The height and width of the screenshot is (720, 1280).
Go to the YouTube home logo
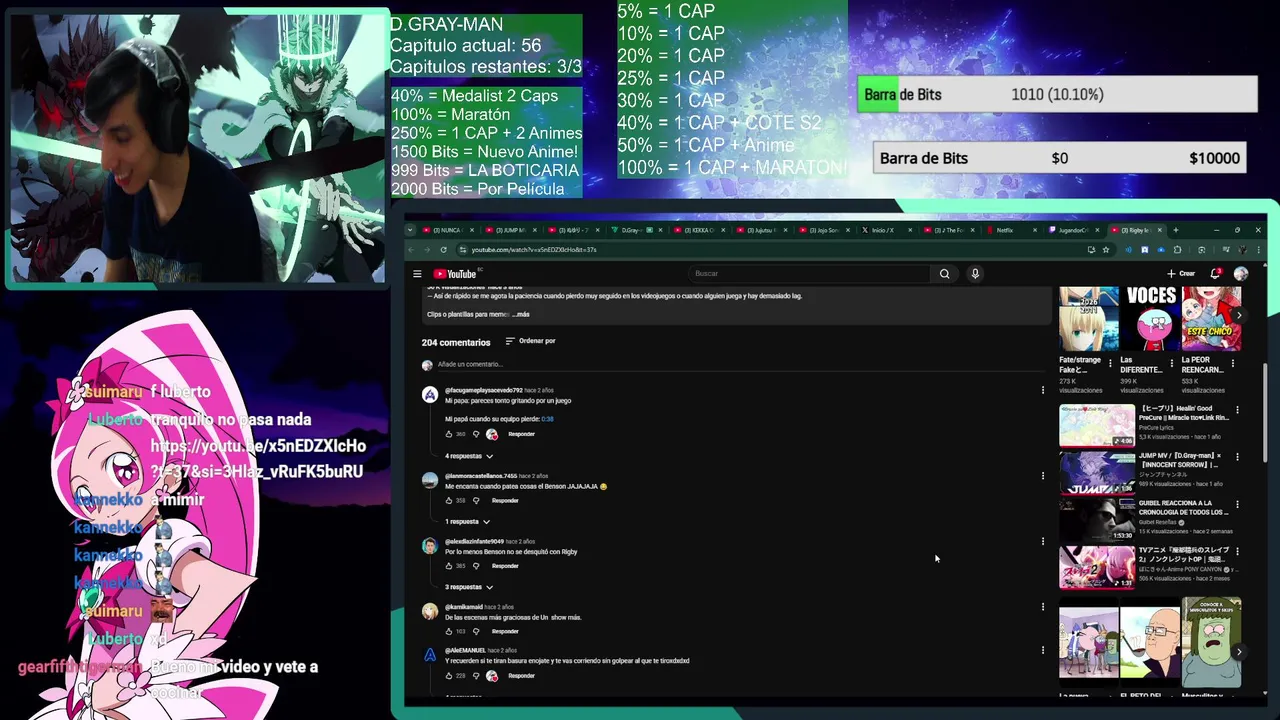455,274
